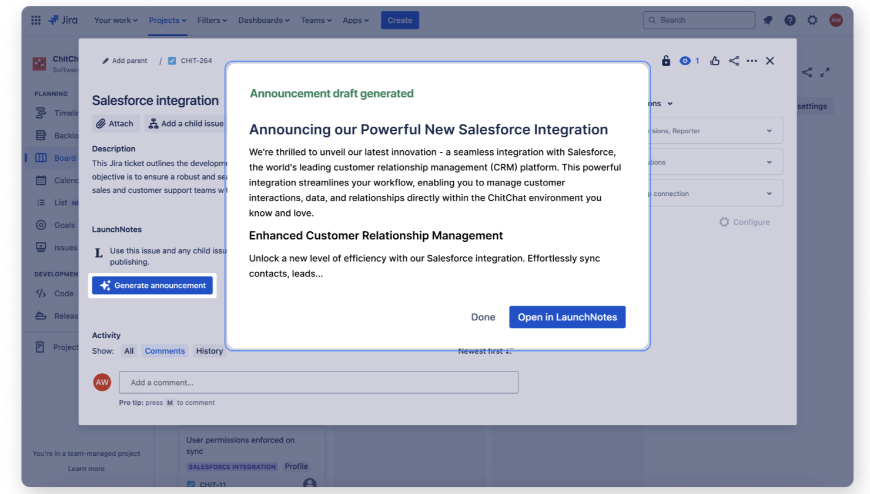Click the share icon in issue header
Screen dimensions: 870x494
pos(734,61)
